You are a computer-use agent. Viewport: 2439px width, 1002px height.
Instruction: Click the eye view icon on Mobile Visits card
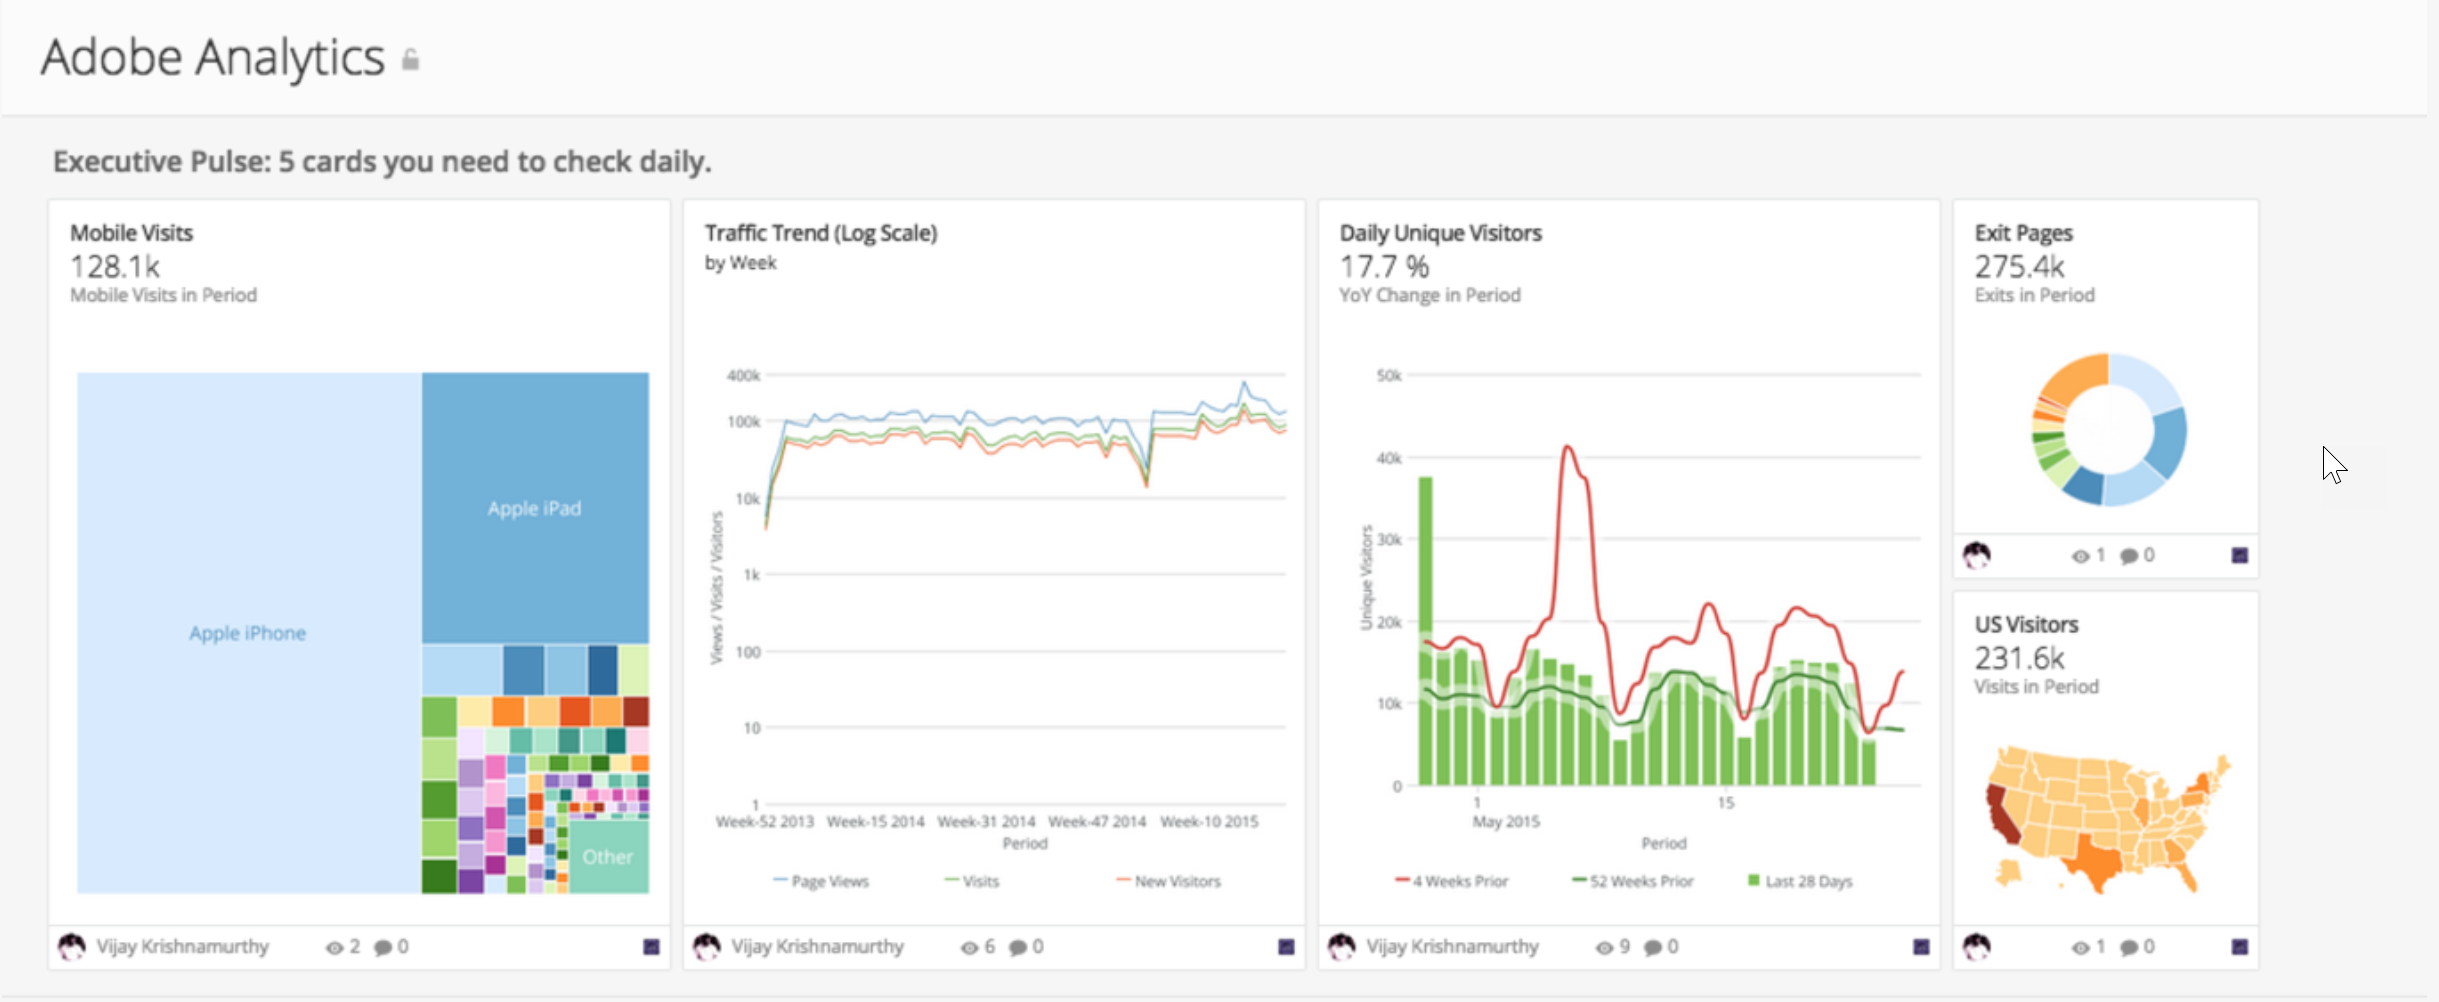(333, 945)
